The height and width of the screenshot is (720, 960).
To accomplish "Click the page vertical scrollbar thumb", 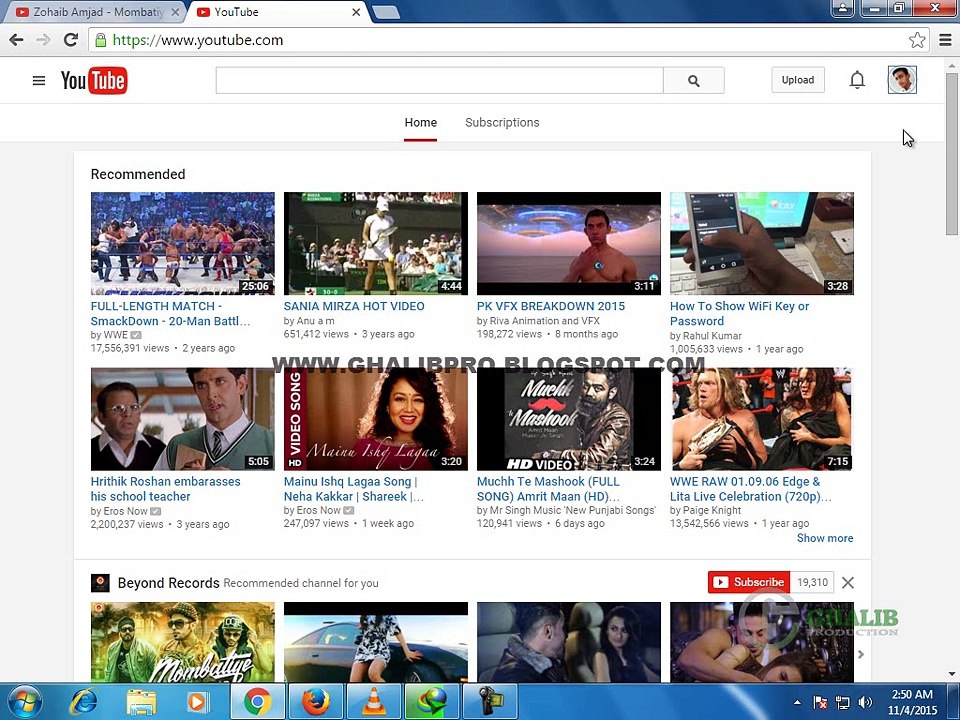I will 952,153.
